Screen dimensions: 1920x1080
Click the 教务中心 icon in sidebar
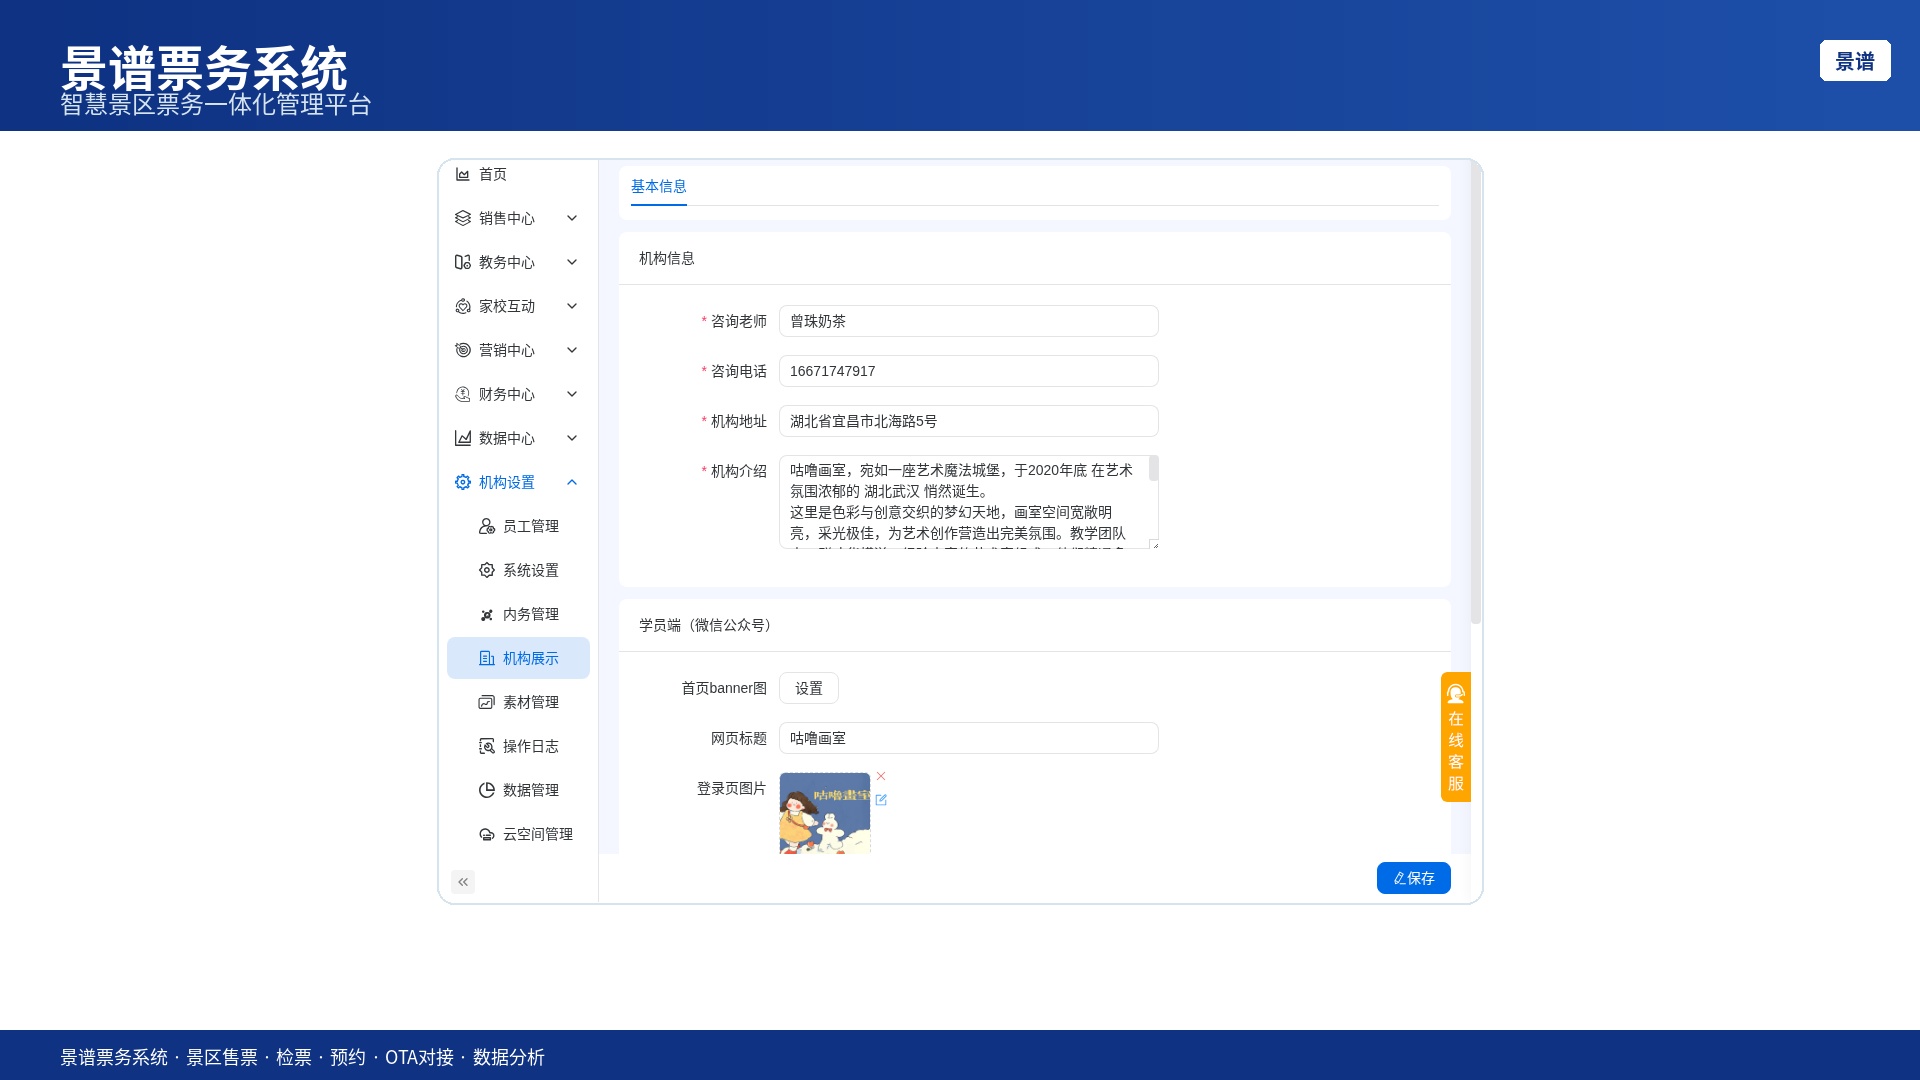click(x=462, y=262)
